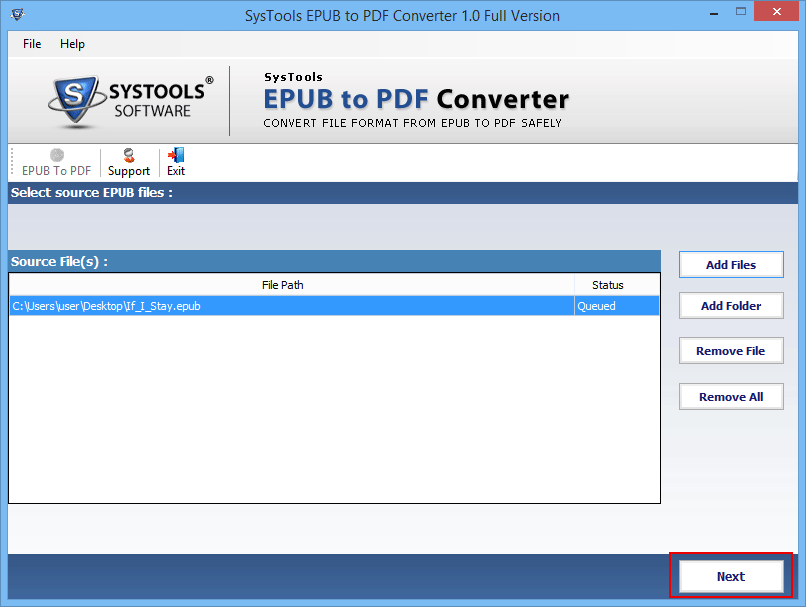
Task: Proceed with the Next button
Action: [731, 577]
